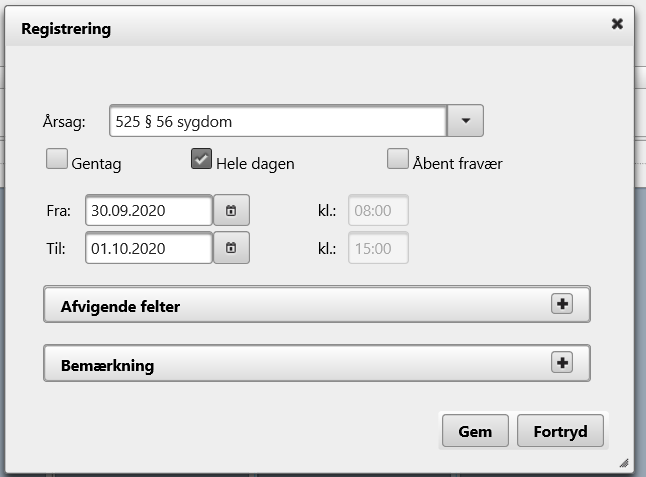Viewport: 646px width, 477px height.
Task: Uncheck the Hele dagen checkbox
Action: 201,160
